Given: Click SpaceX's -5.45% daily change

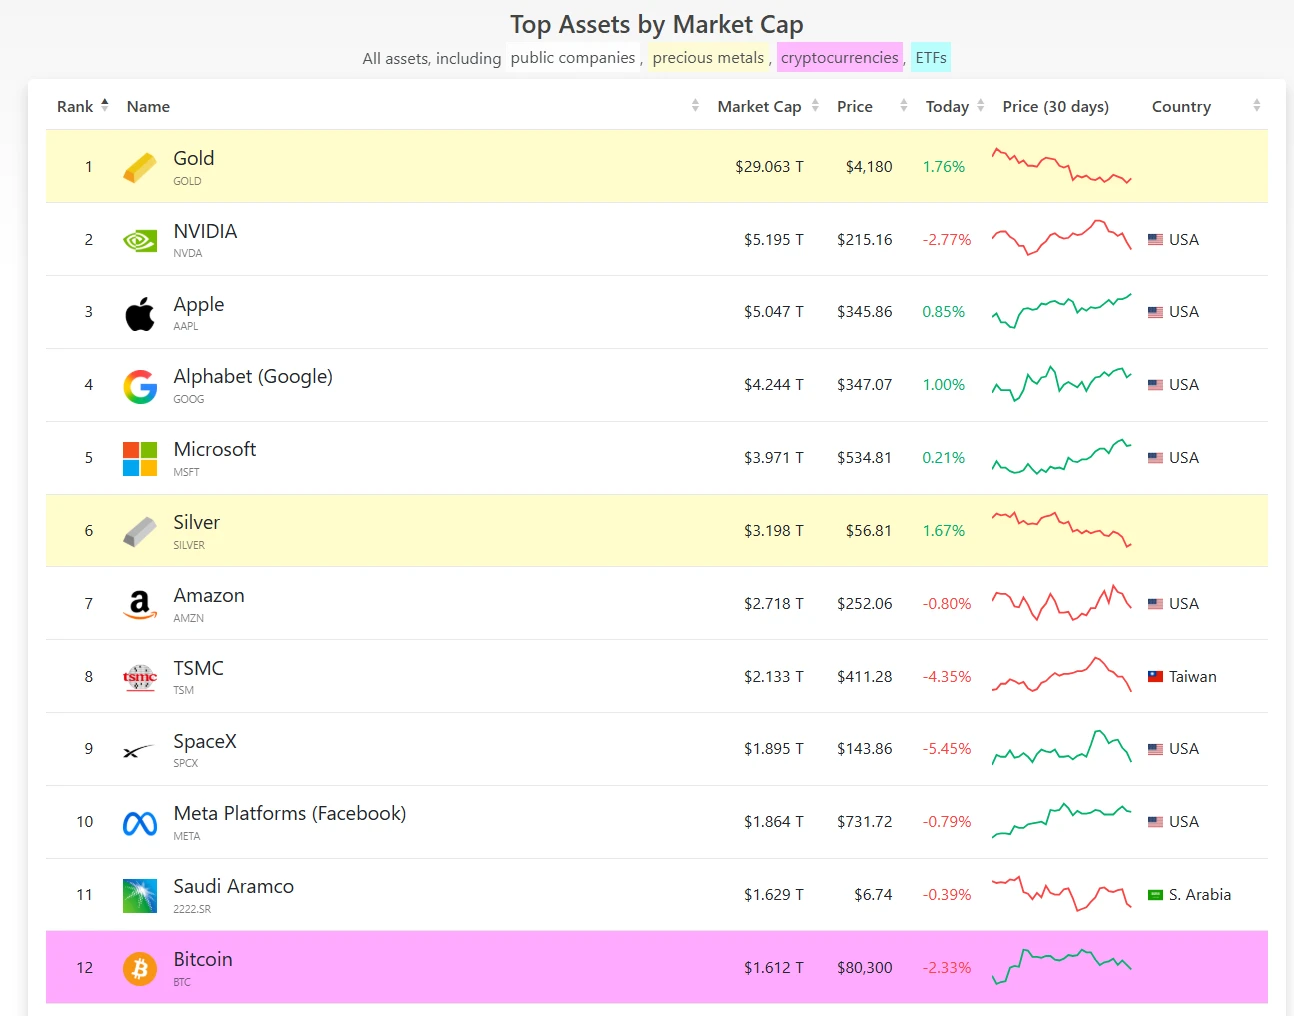Looking at the screenshot, I should (x=947, y=748).
